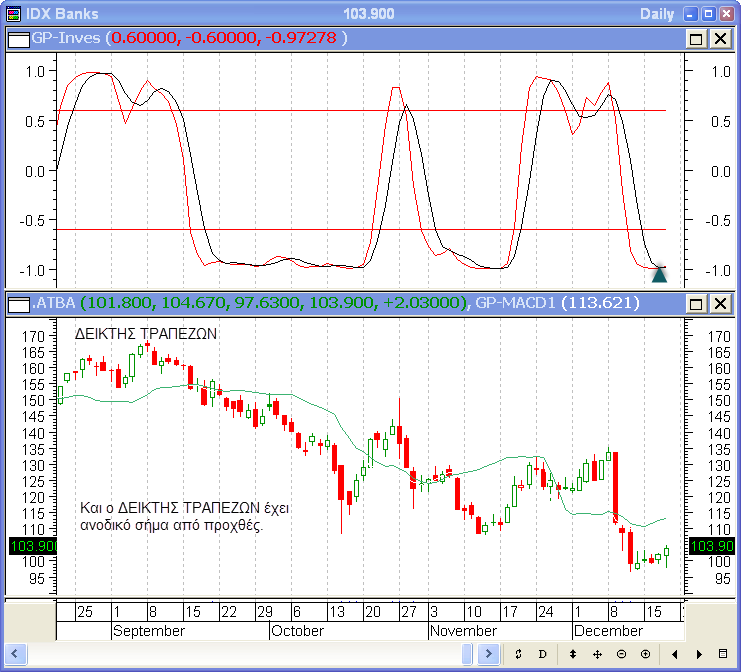
Task: Click the blue triangle signal marker
Action: (x=659, y=273)
